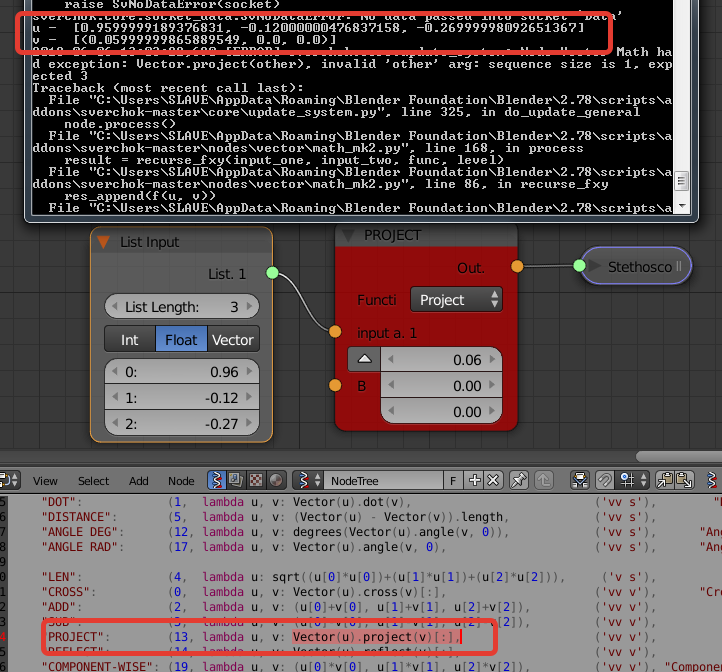
Task: Increase List Length with right arrow
Action: pos(250,306)
